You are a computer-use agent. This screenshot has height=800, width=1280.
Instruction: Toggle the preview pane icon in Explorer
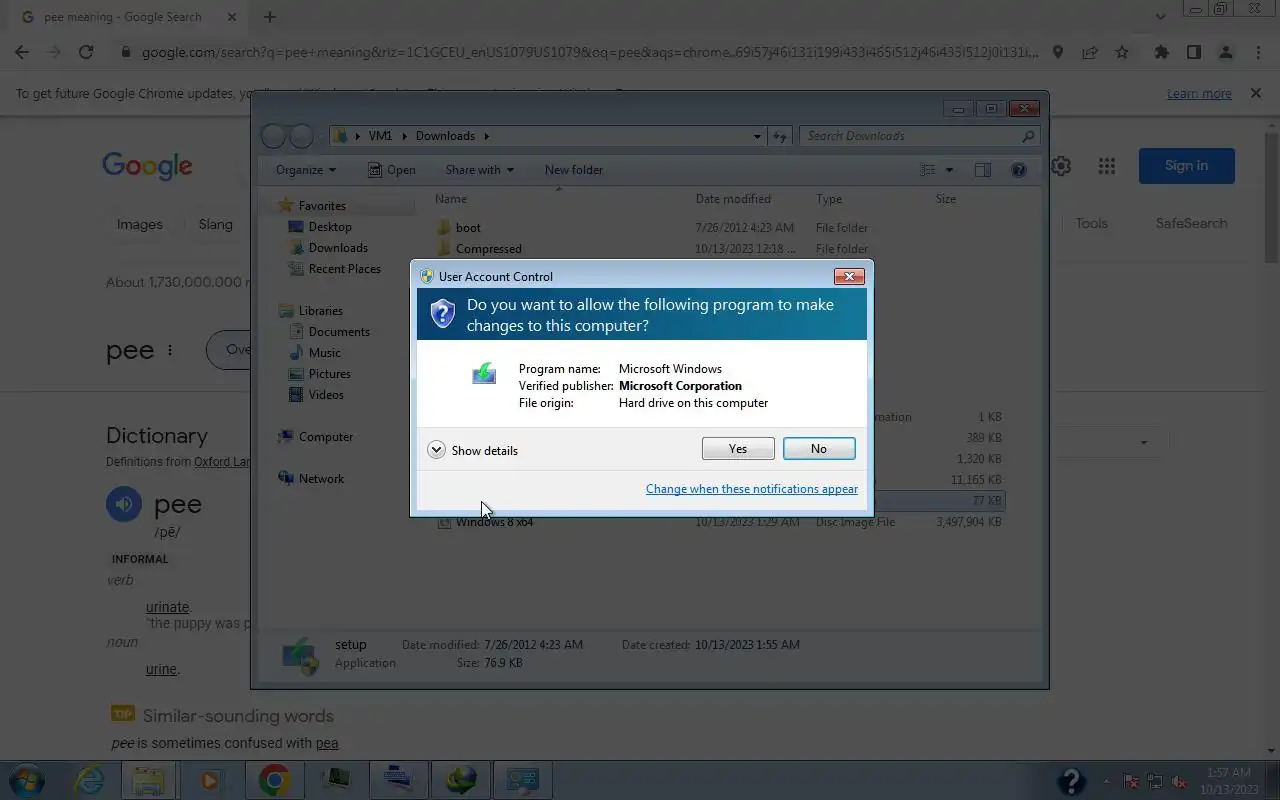[983, 170]
